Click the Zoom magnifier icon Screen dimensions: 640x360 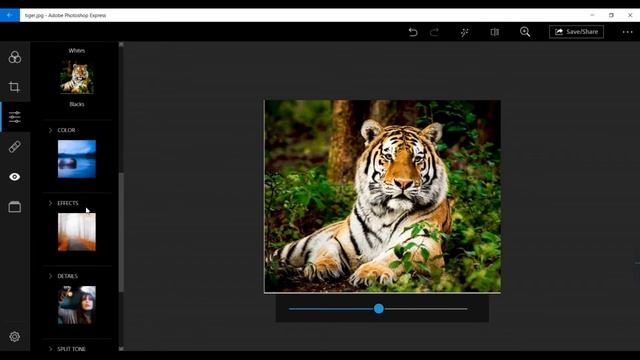pos(525,32)
